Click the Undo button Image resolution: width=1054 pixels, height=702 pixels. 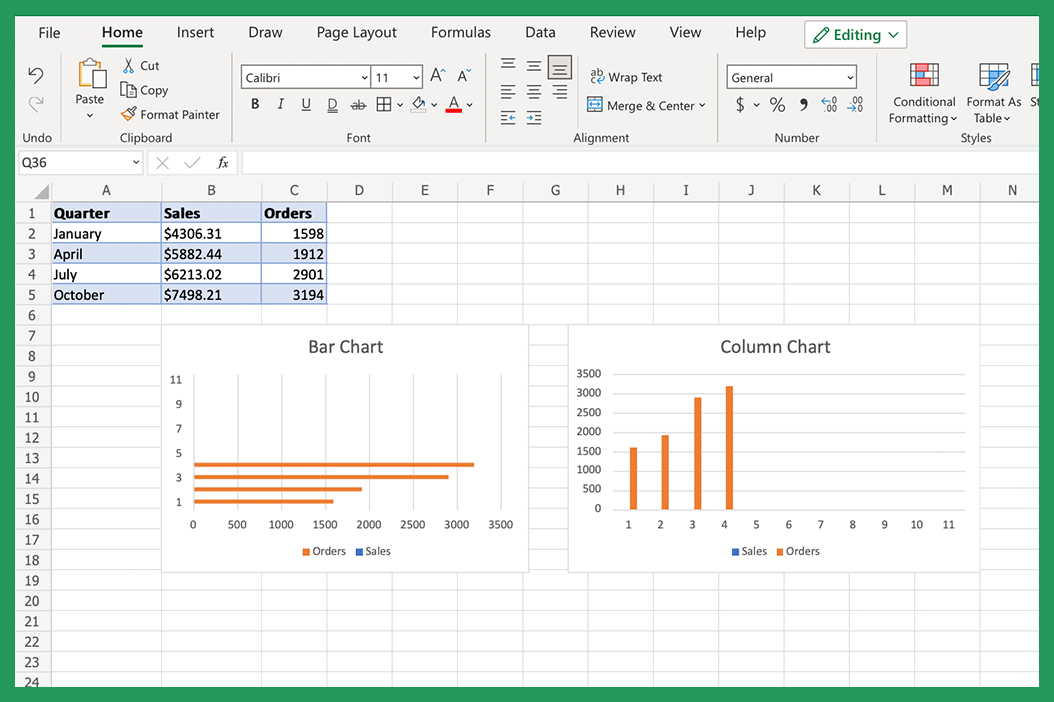click(36, 75)
